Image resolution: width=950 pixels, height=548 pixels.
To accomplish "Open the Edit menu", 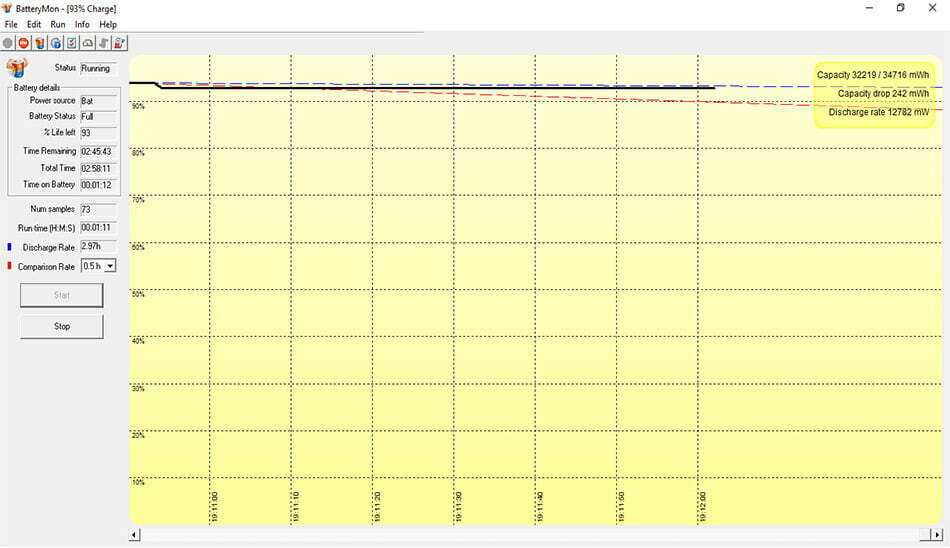I will pos(34,24).
